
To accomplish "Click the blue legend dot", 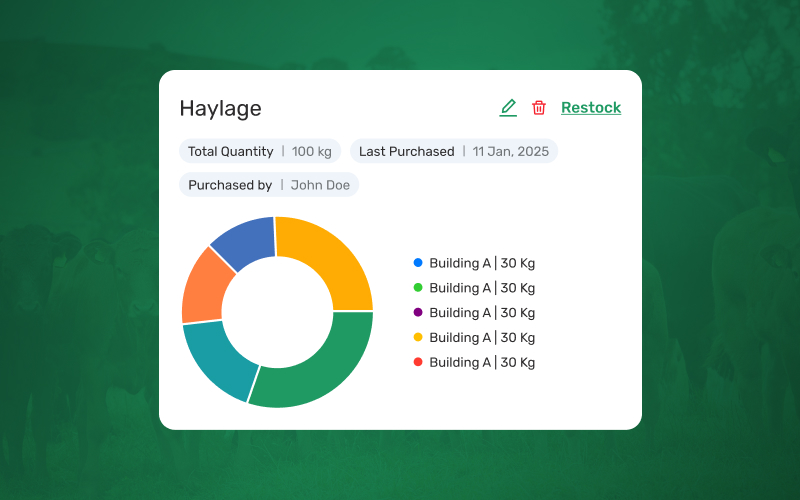I will click(418, 263).
